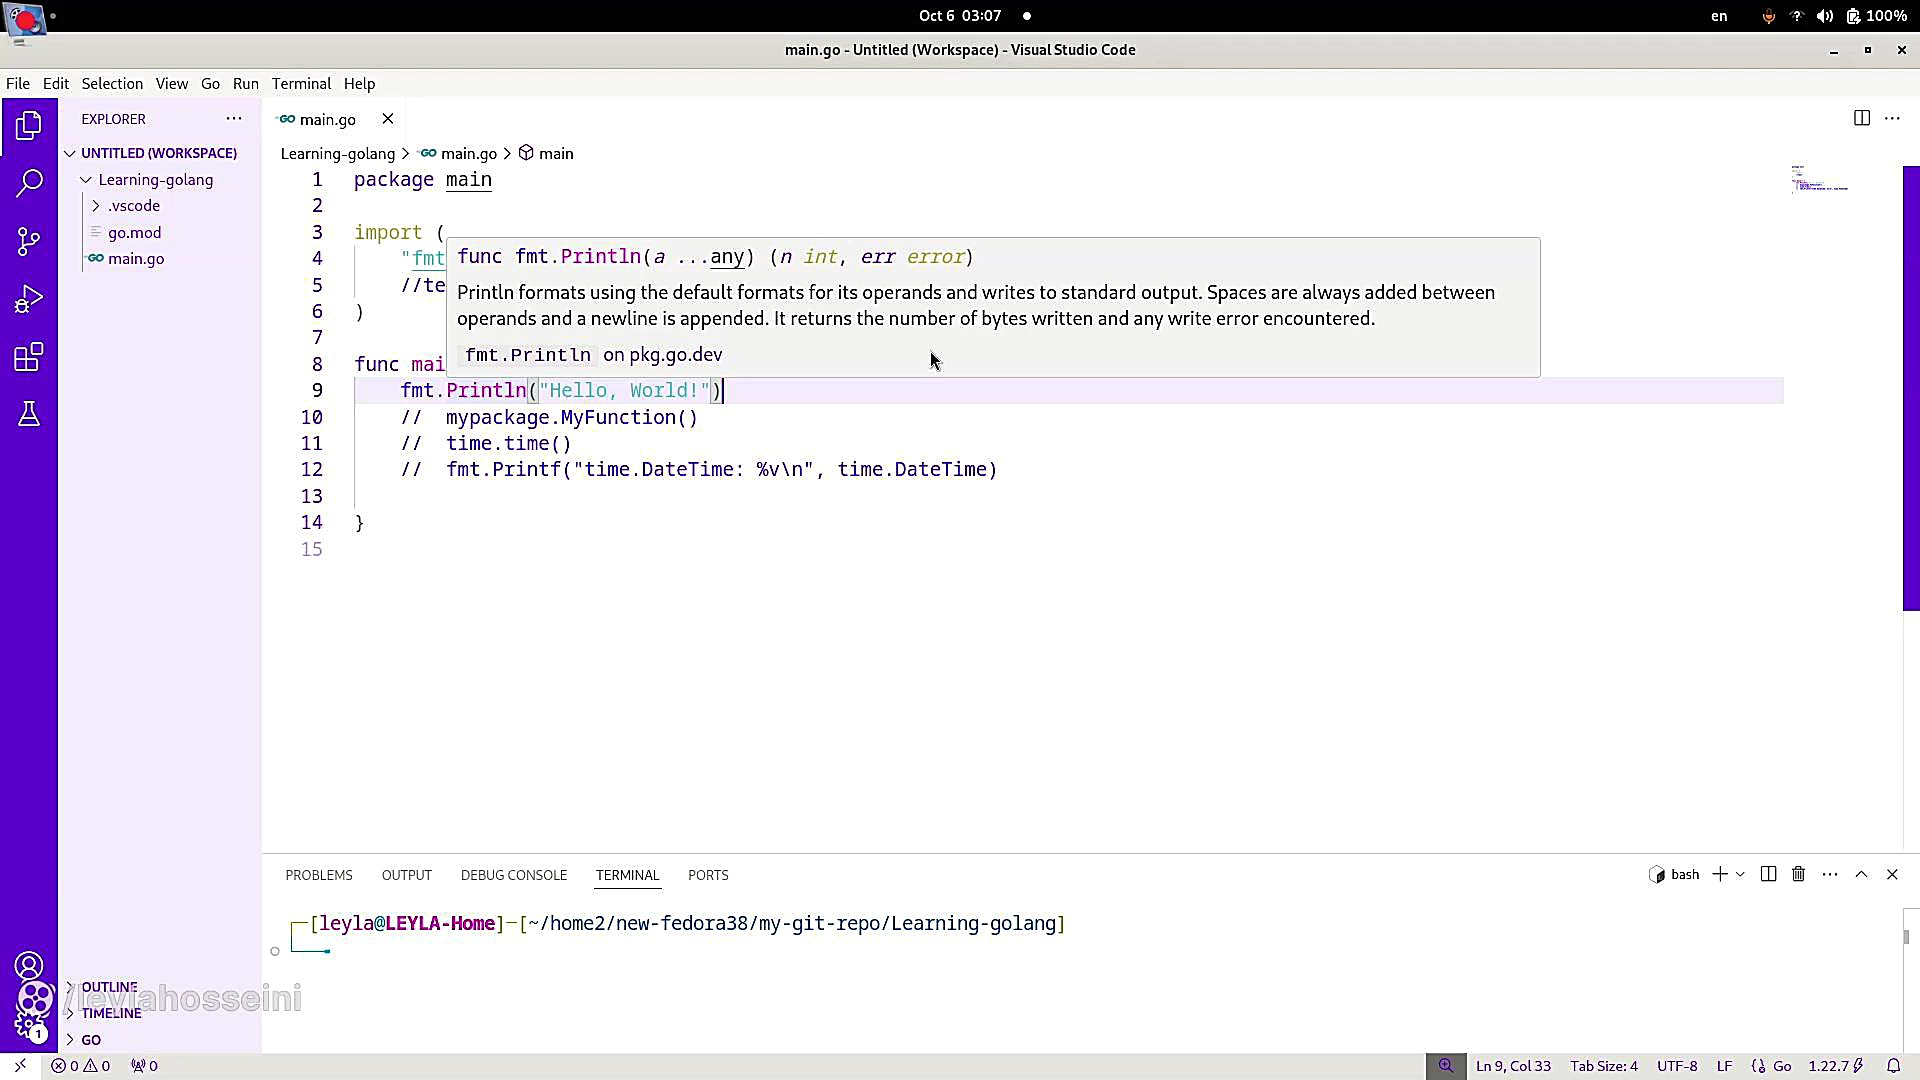Image resolution: width=1920 pixels, height=1080 pixels.
Task: Open the en keyboard layout indicator
Action: [1719, 16]
